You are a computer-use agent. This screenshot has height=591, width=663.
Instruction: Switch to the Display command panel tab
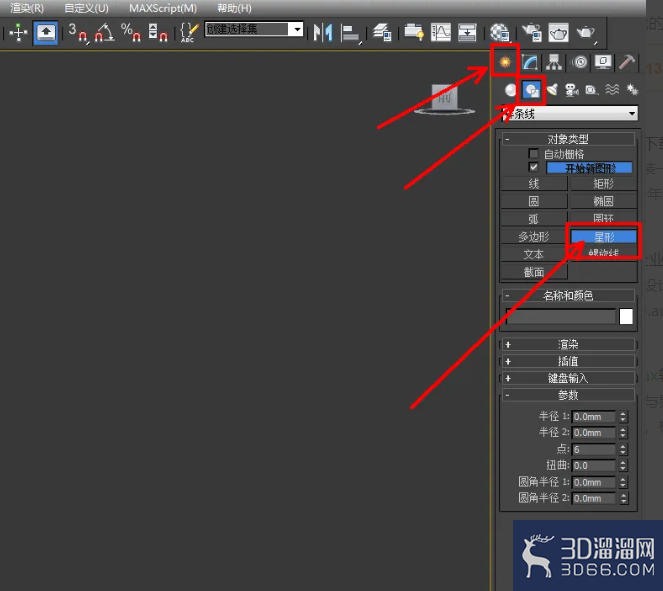603,63
